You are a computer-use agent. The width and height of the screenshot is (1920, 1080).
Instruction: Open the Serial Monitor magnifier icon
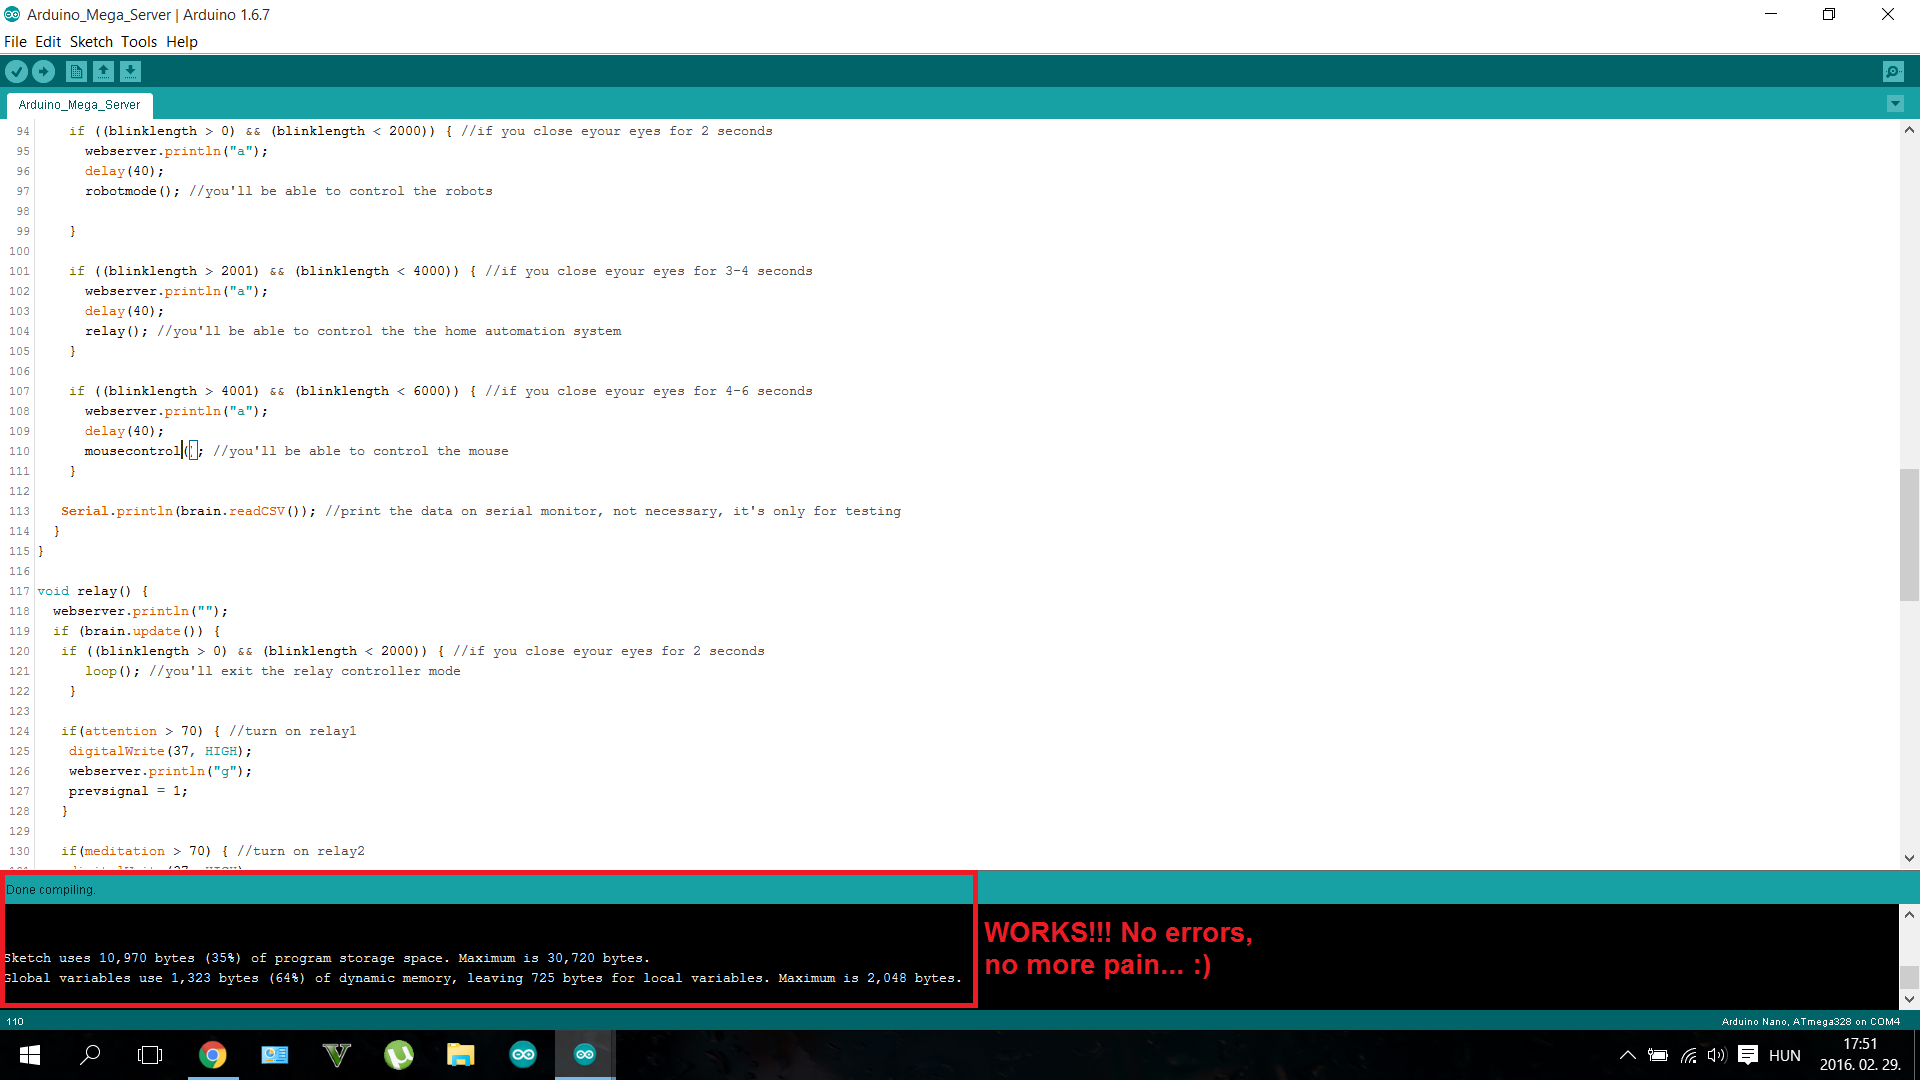[1892, 71]
